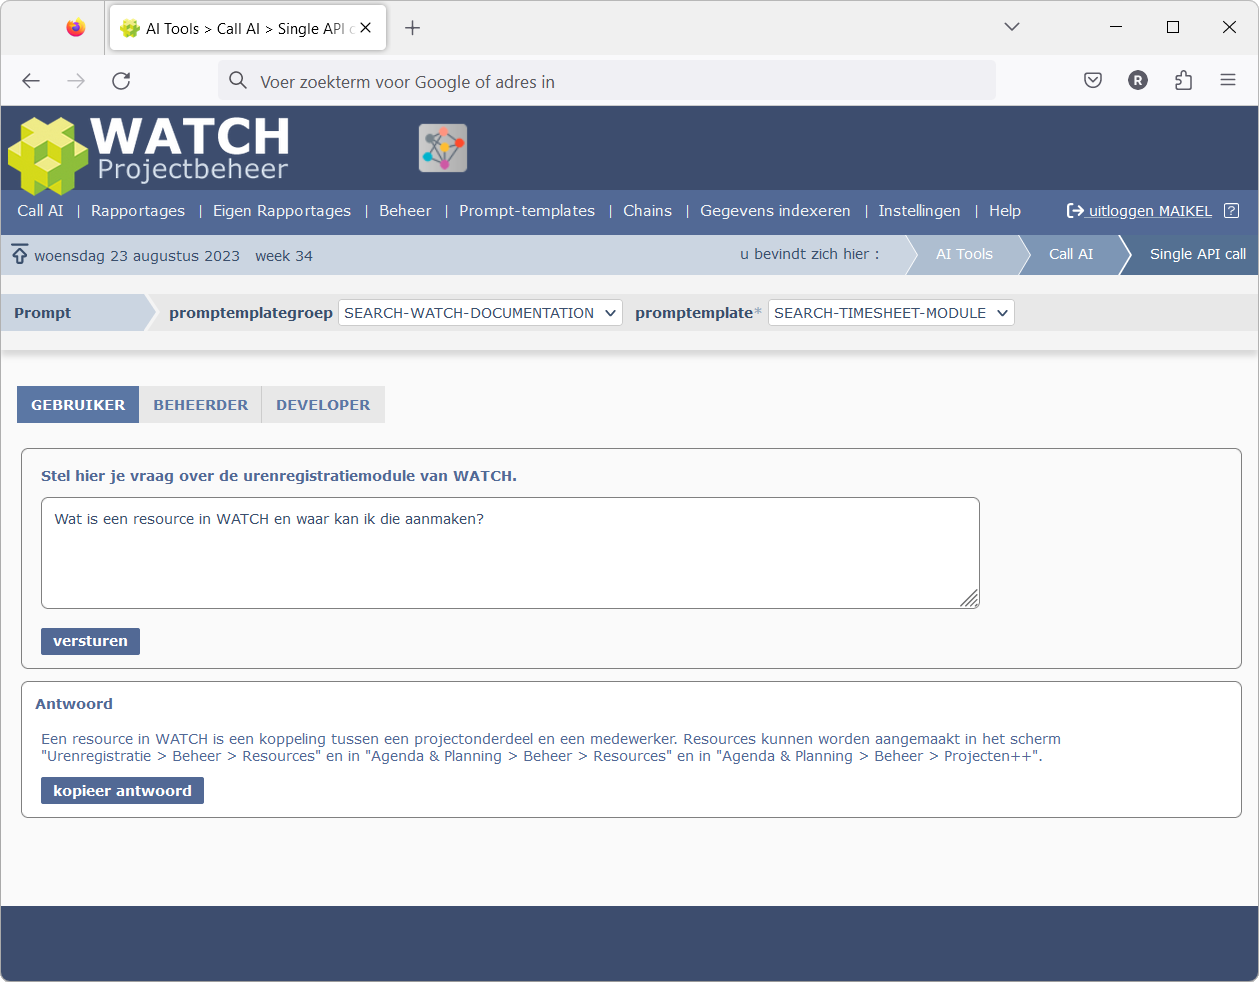
Task: Open Gegevens indexeren menu item
Action: click(x=775, y=211)
